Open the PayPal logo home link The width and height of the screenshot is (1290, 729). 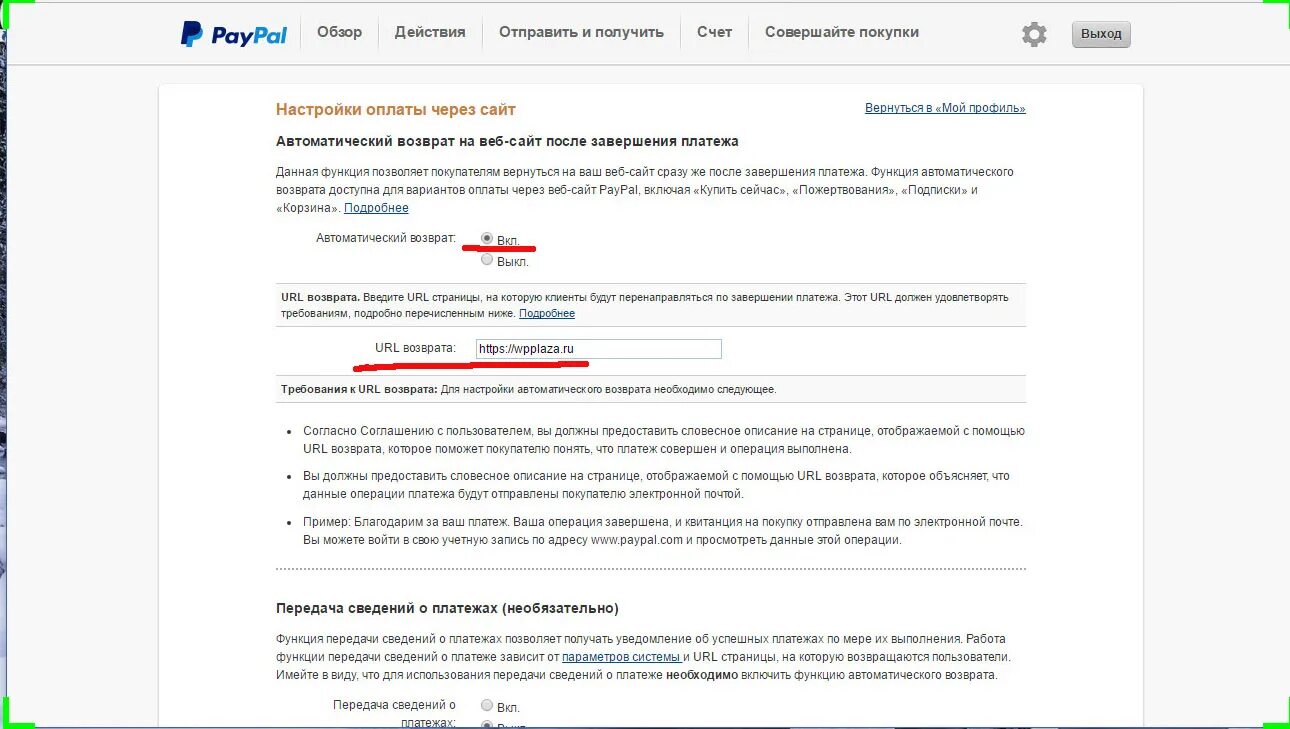[233, 34]
